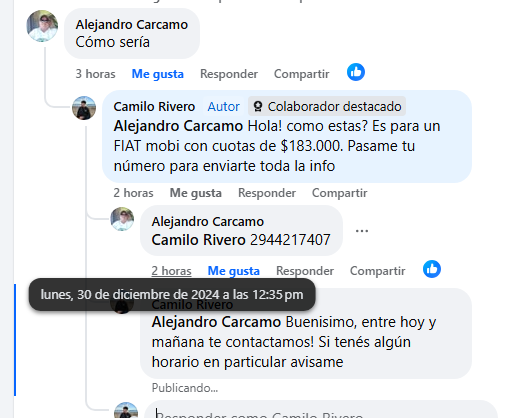Open Camilo Rivero name link with Autor label
This screenshot has height=418, width=512.
(x=154, y=107)
